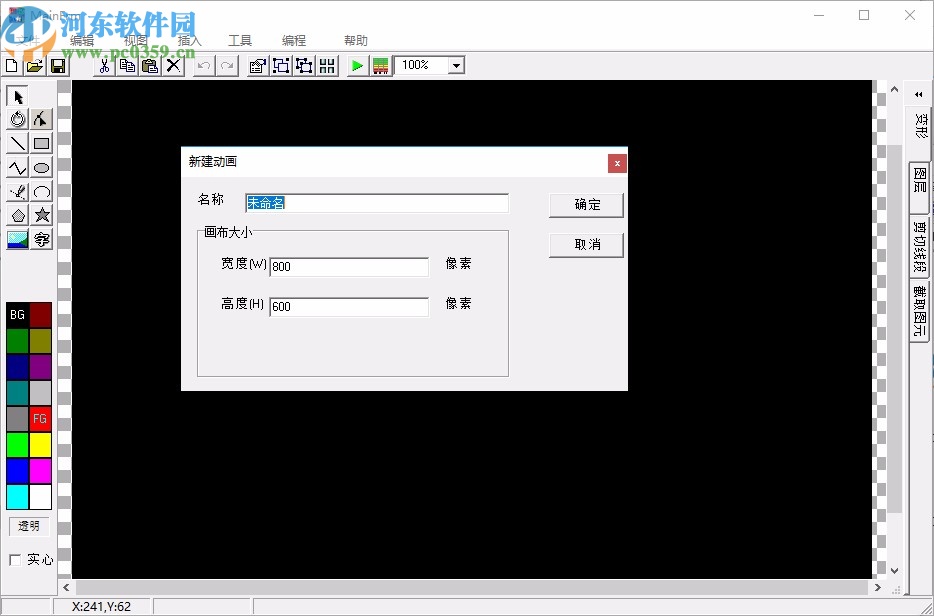
Task: Switch to the 剪切线段 side tab
Action: (920, 247)
